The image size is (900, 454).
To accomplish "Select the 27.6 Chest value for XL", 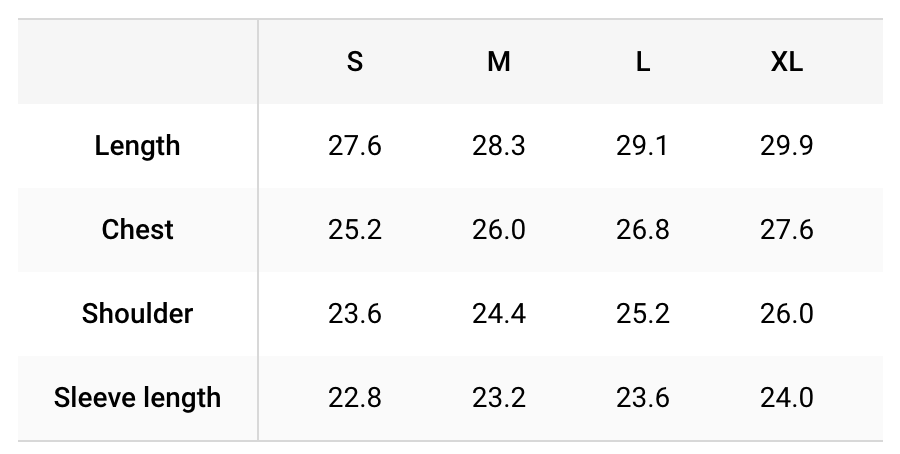I will point(786,230).
